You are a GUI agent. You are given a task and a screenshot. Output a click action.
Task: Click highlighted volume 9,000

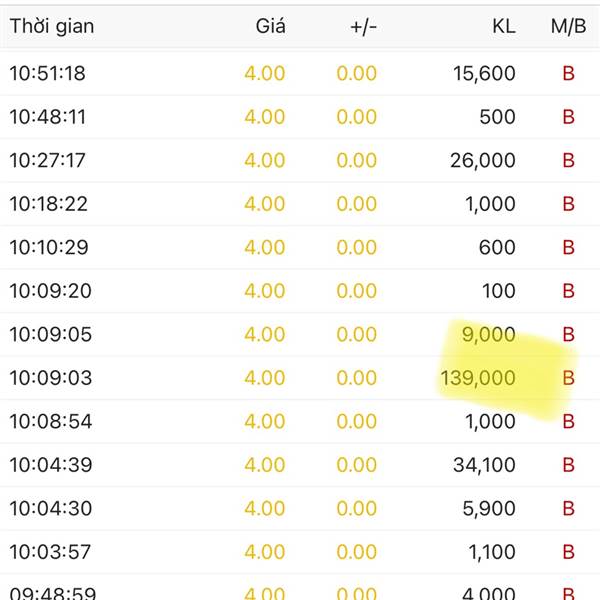point(489,334)
